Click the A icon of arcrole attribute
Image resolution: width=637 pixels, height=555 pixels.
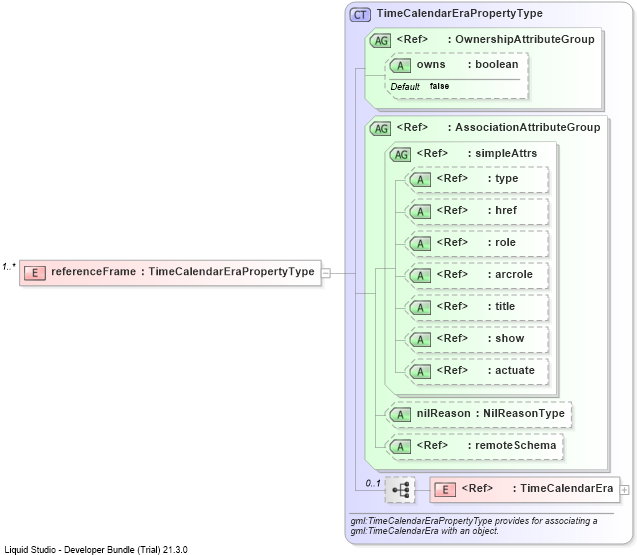[x=420, y=276]
